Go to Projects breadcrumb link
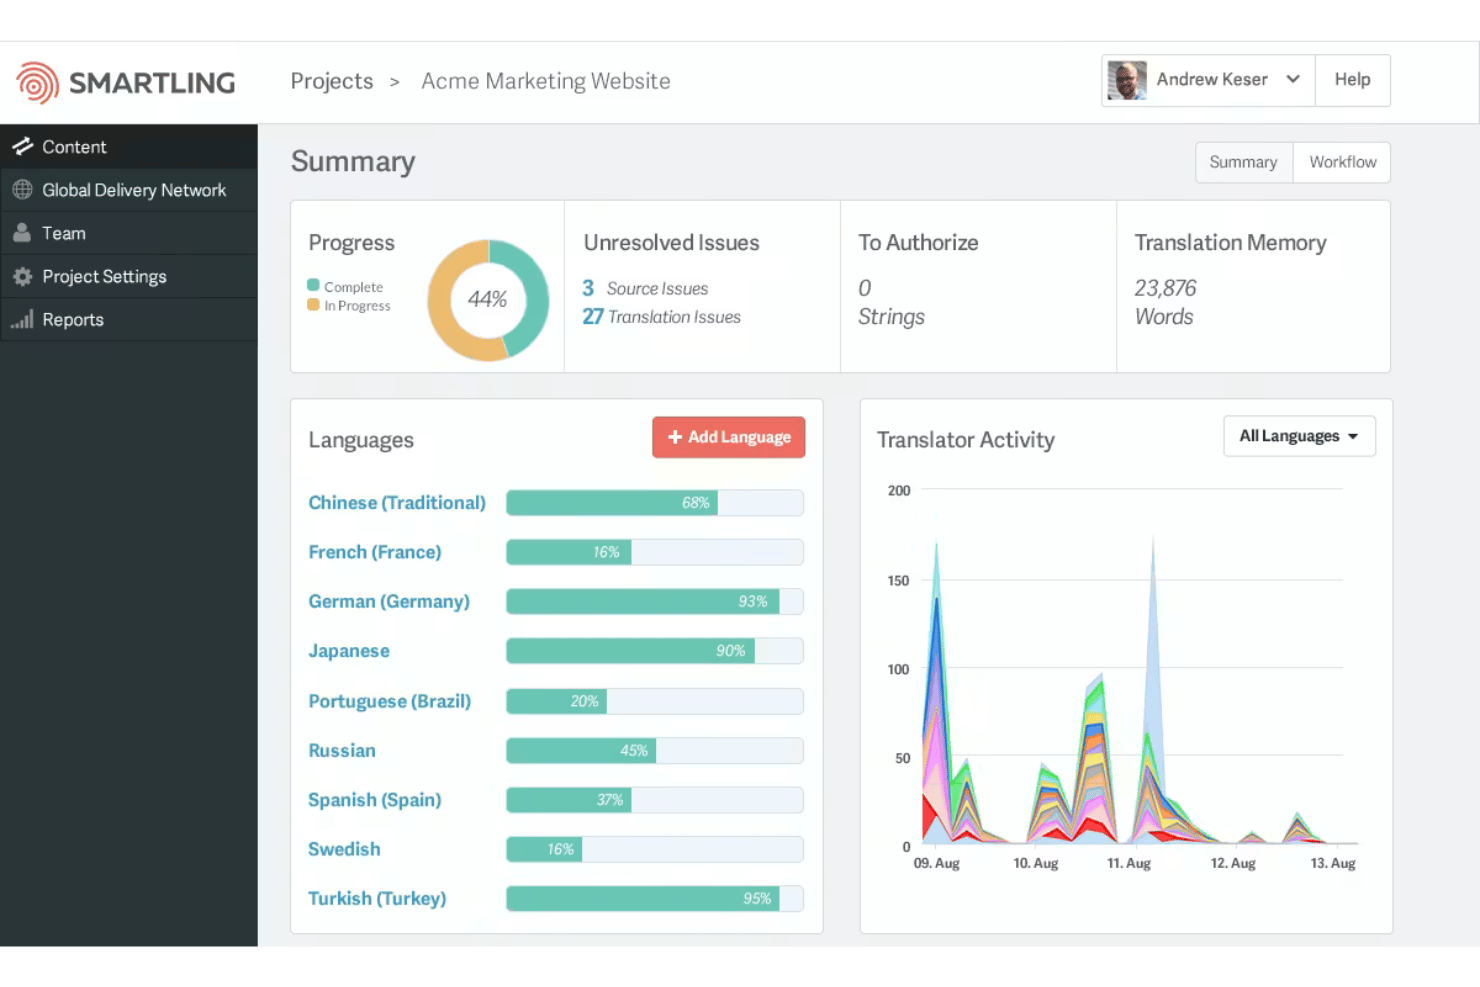1480x987 pixels. tap(332, 81)
